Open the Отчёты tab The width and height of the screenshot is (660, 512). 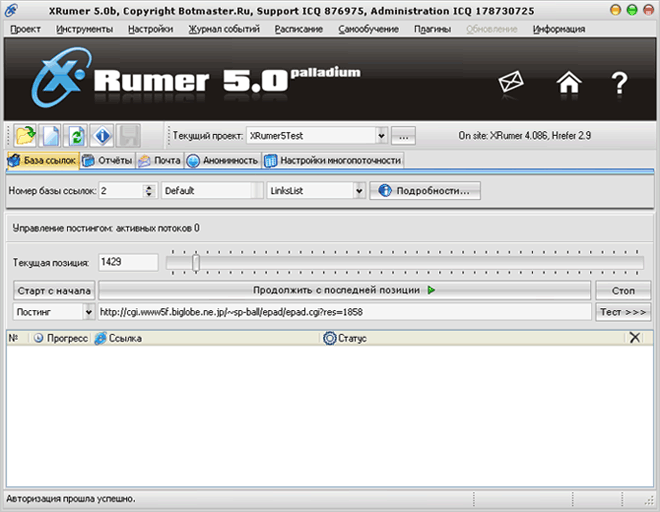pyautogui.click(x=107, y=160)
